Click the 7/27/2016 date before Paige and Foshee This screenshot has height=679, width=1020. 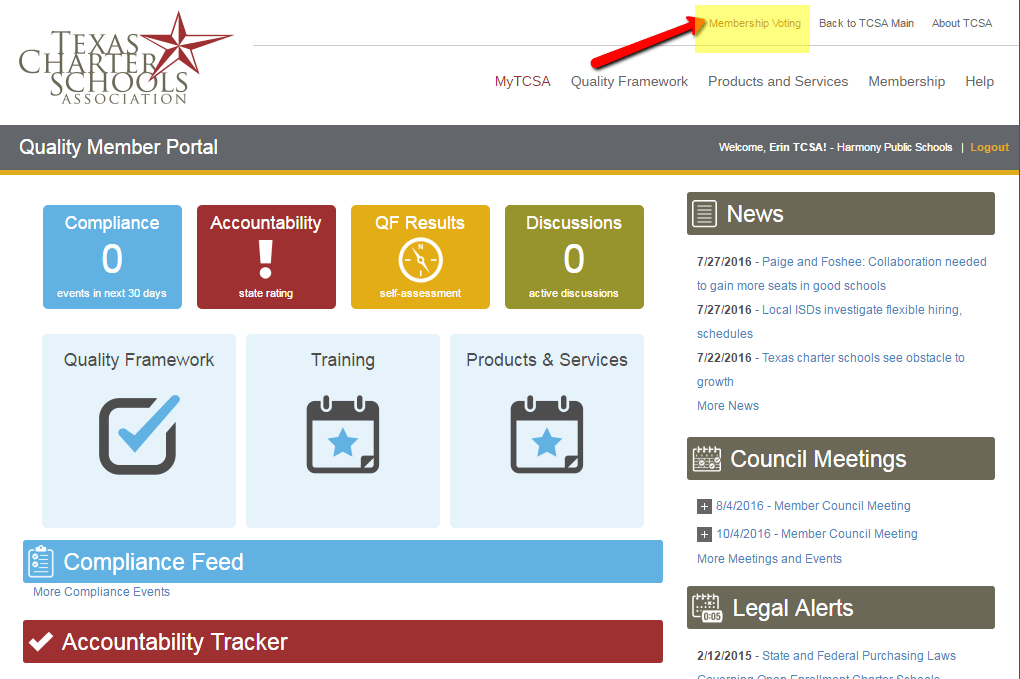[x=724, y=261]
